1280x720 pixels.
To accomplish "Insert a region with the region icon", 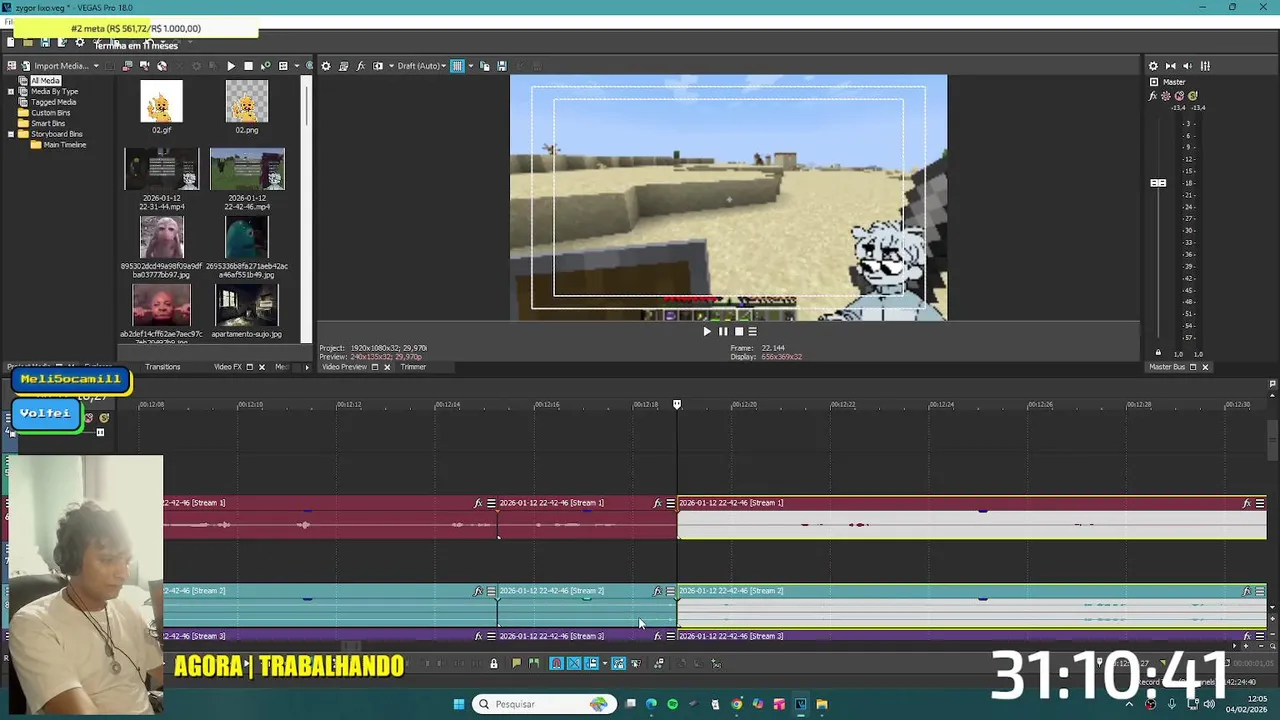I will [x=533, y=663].
